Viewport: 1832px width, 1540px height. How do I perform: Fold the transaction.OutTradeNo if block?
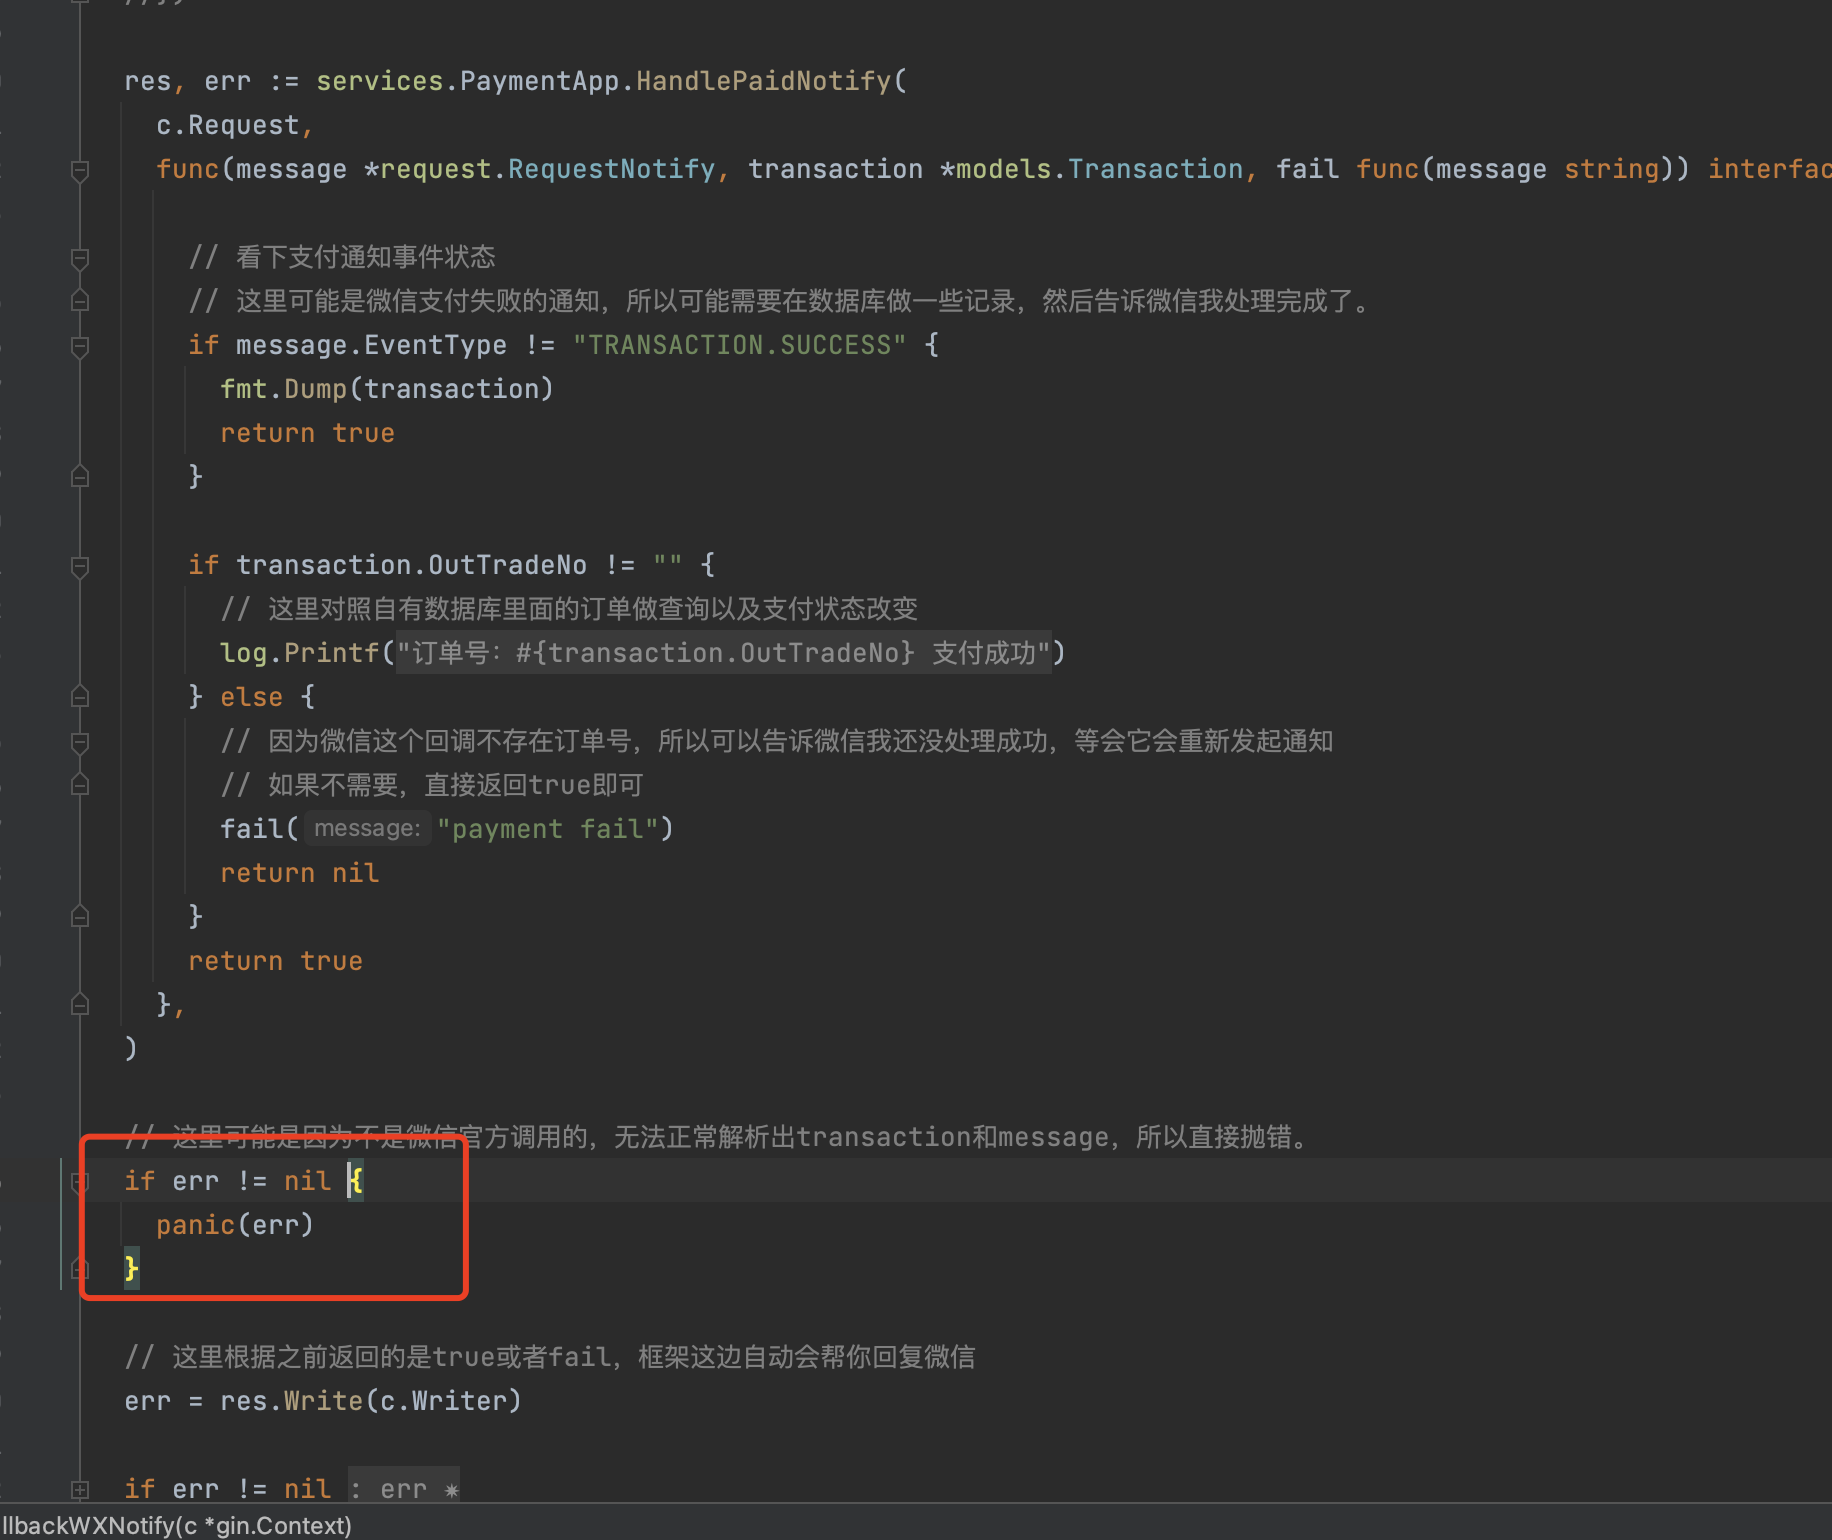click(80, 567)
